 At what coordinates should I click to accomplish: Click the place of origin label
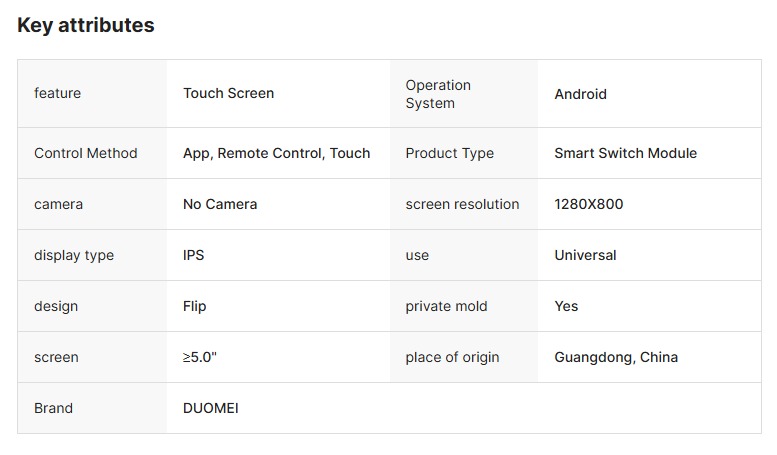point(452,357)
